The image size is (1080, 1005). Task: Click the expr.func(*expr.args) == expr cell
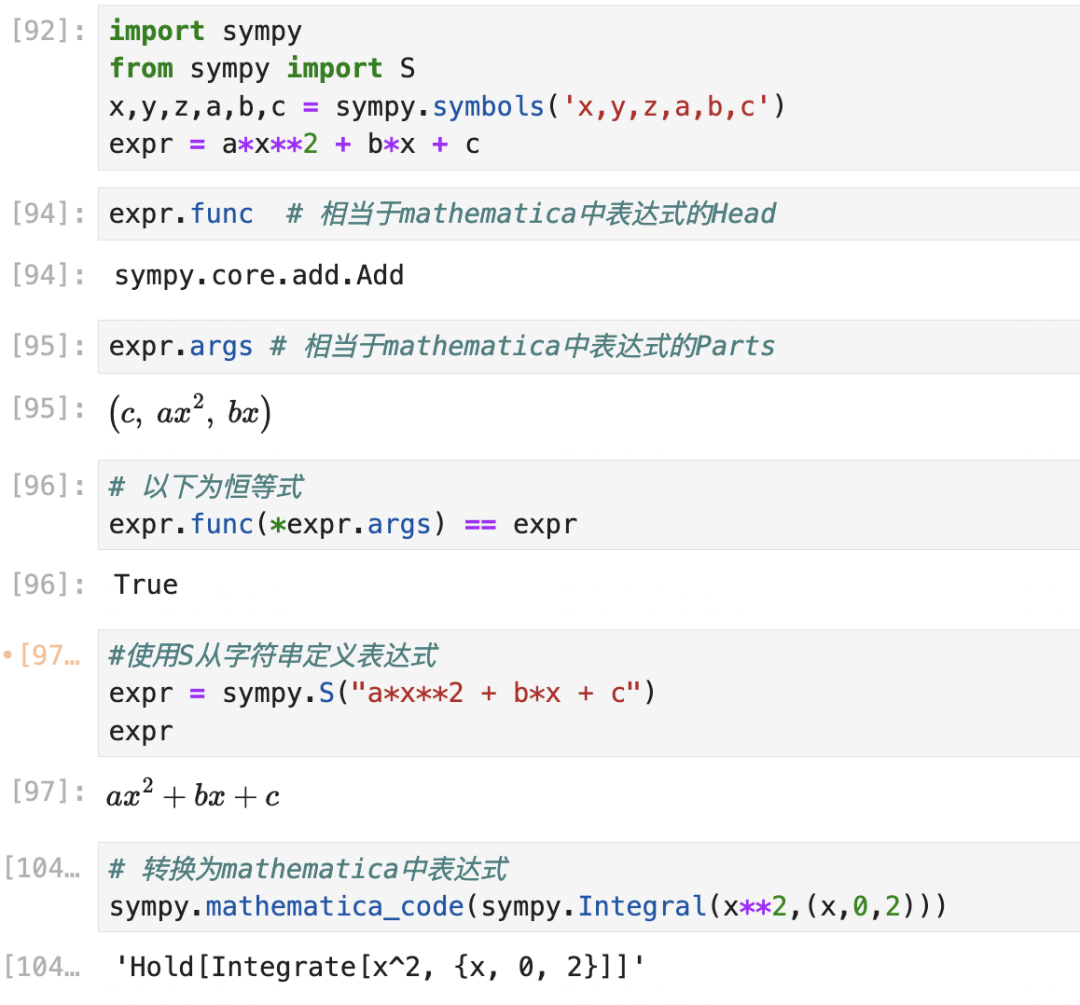pyautogui.click(x=588, y=505)
